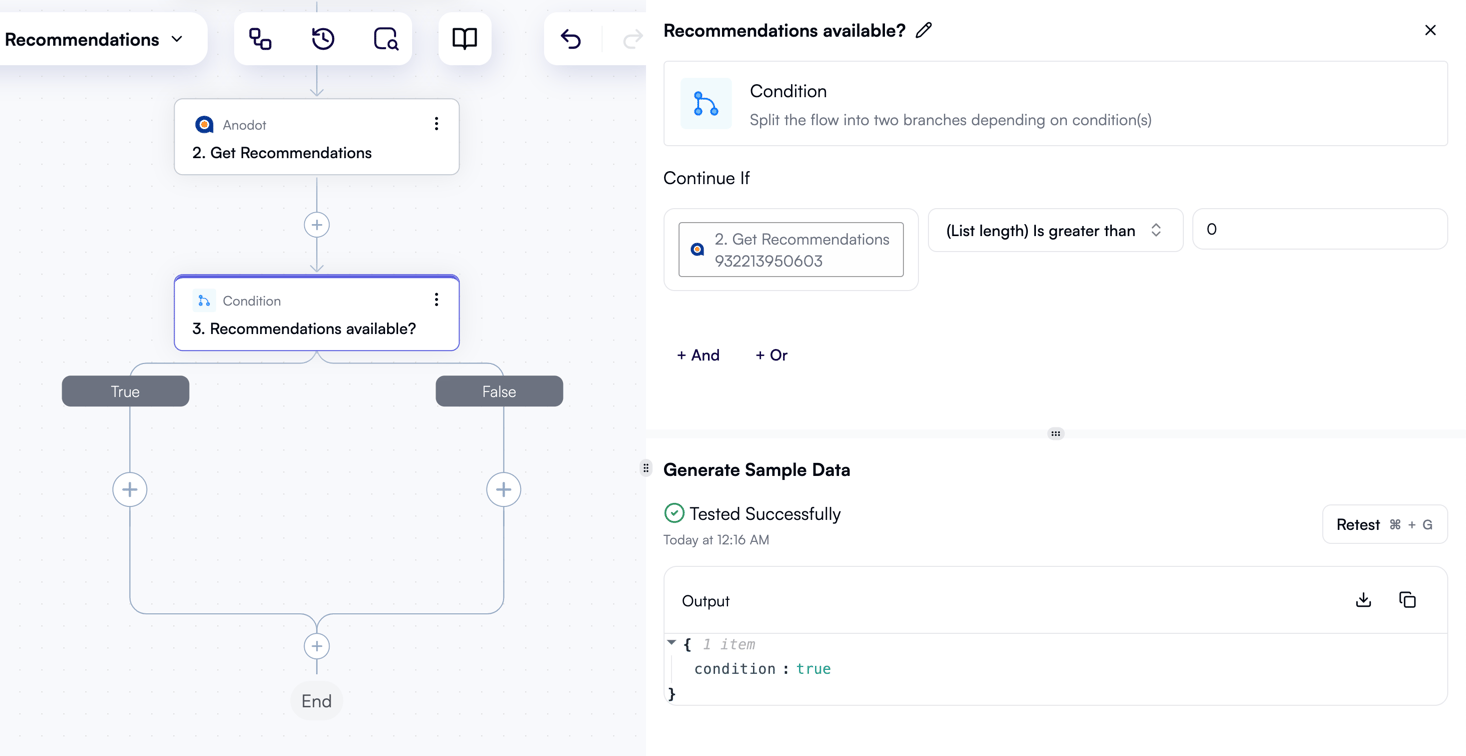Image resolution: width=1466 pixels, height=756 pixels.
Task: Open the Get Recommendations step options menu
Action: [436, 124]
